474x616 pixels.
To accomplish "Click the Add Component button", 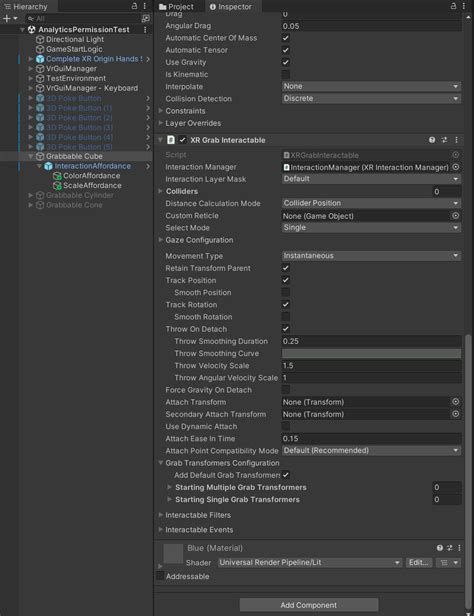I will pos(309,605).
